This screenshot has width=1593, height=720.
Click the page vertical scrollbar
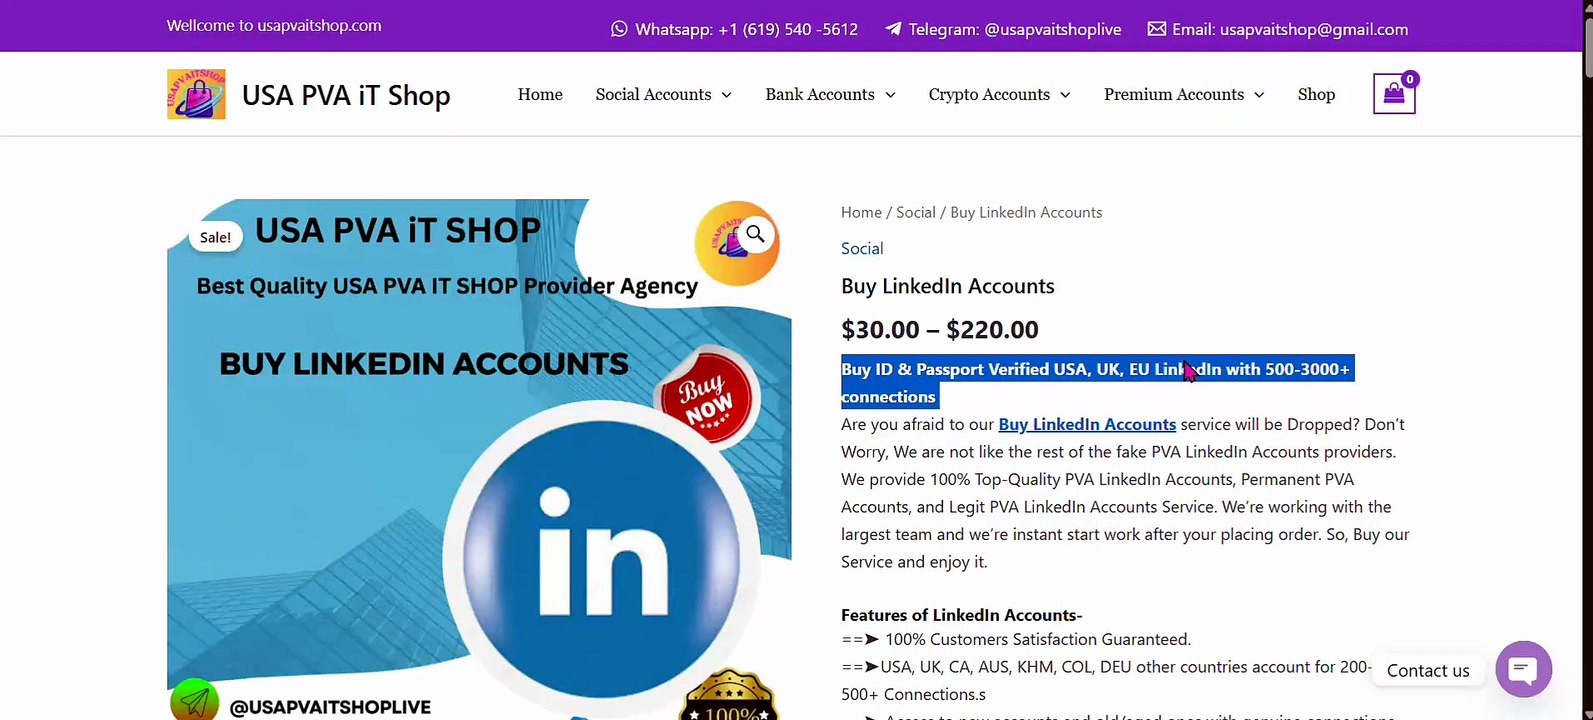click(x=1587, y=360)
